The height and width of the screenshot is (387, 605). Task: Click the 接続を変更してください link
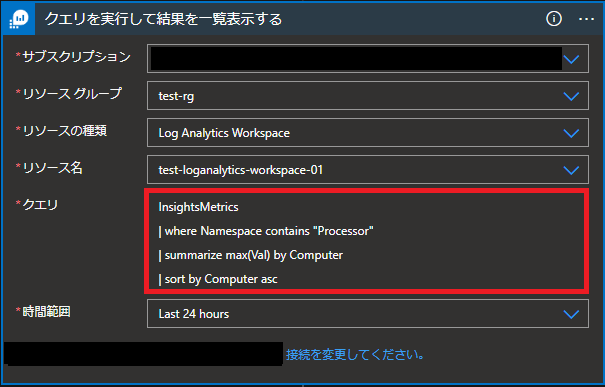pyautogui.click(x=355, y=354)
